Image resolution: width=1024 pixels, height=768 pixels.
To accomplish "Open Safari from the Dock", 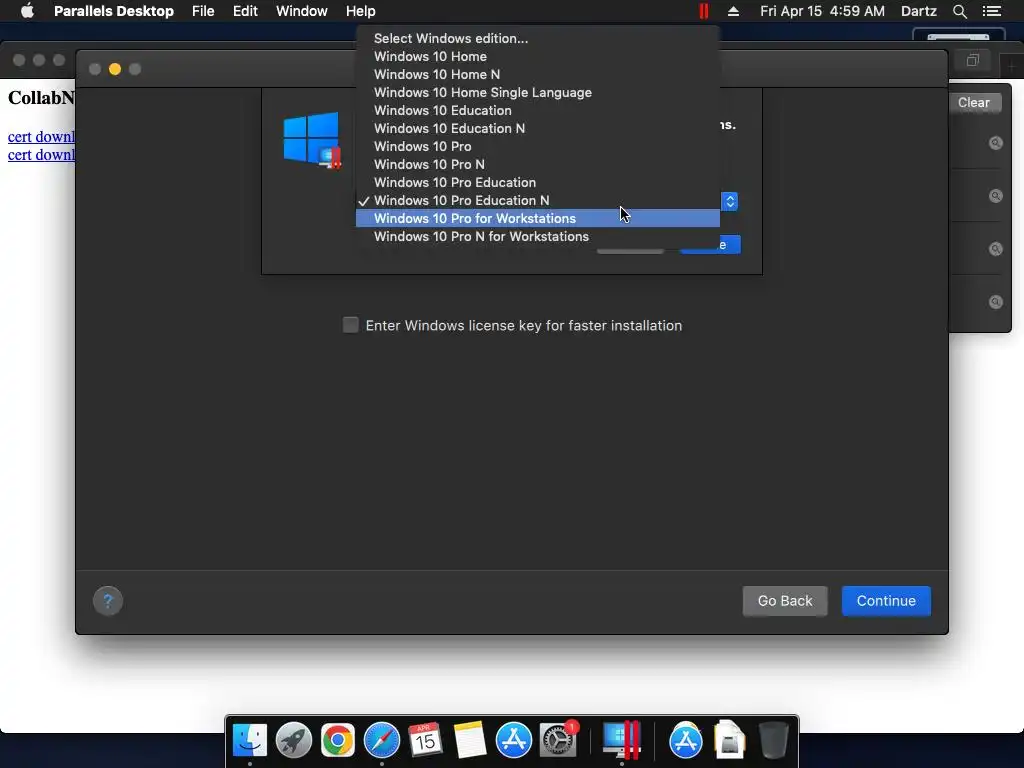I will [x=381, y=741].
